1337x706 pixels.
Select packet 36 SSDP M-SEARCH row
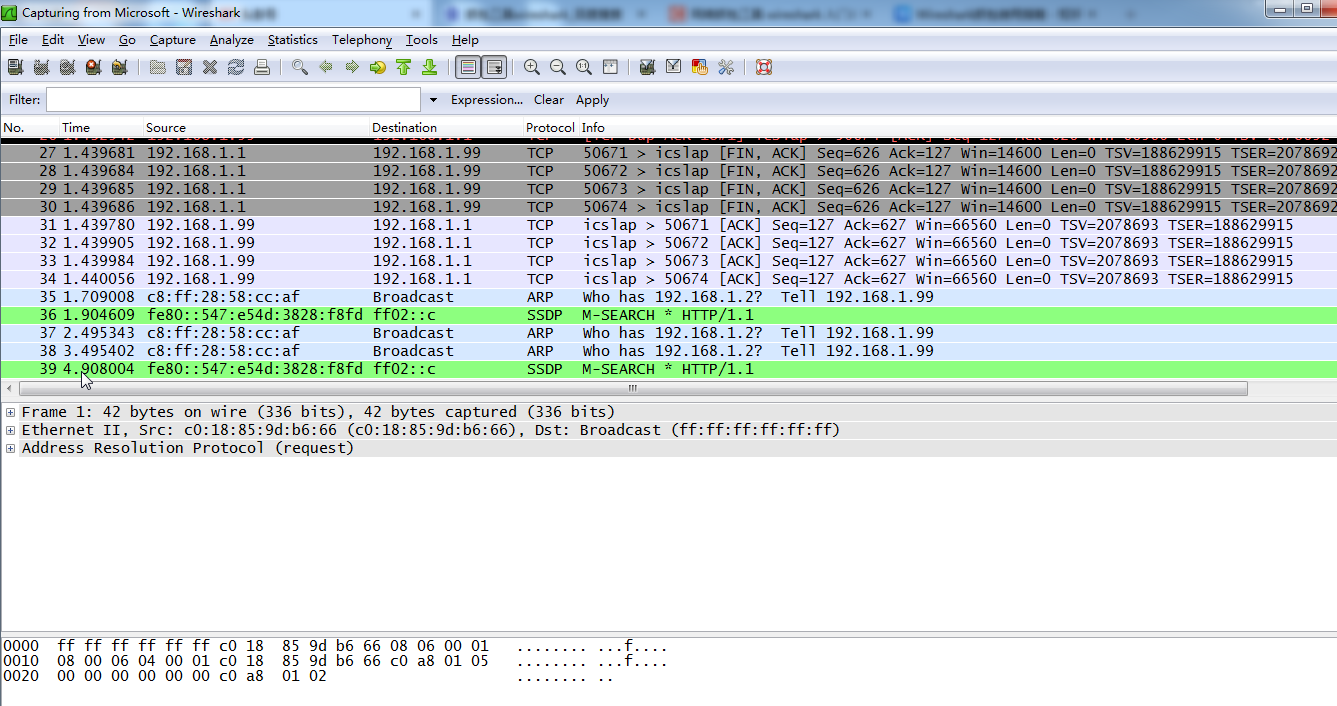668,315
